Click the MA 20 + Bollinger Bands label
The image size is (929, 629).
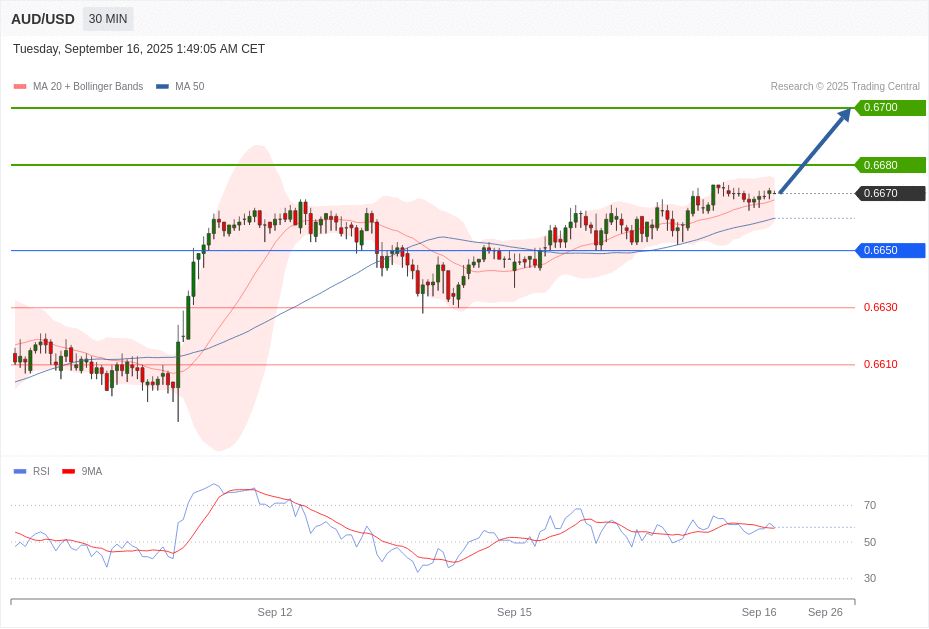click(x=88, y=86)
